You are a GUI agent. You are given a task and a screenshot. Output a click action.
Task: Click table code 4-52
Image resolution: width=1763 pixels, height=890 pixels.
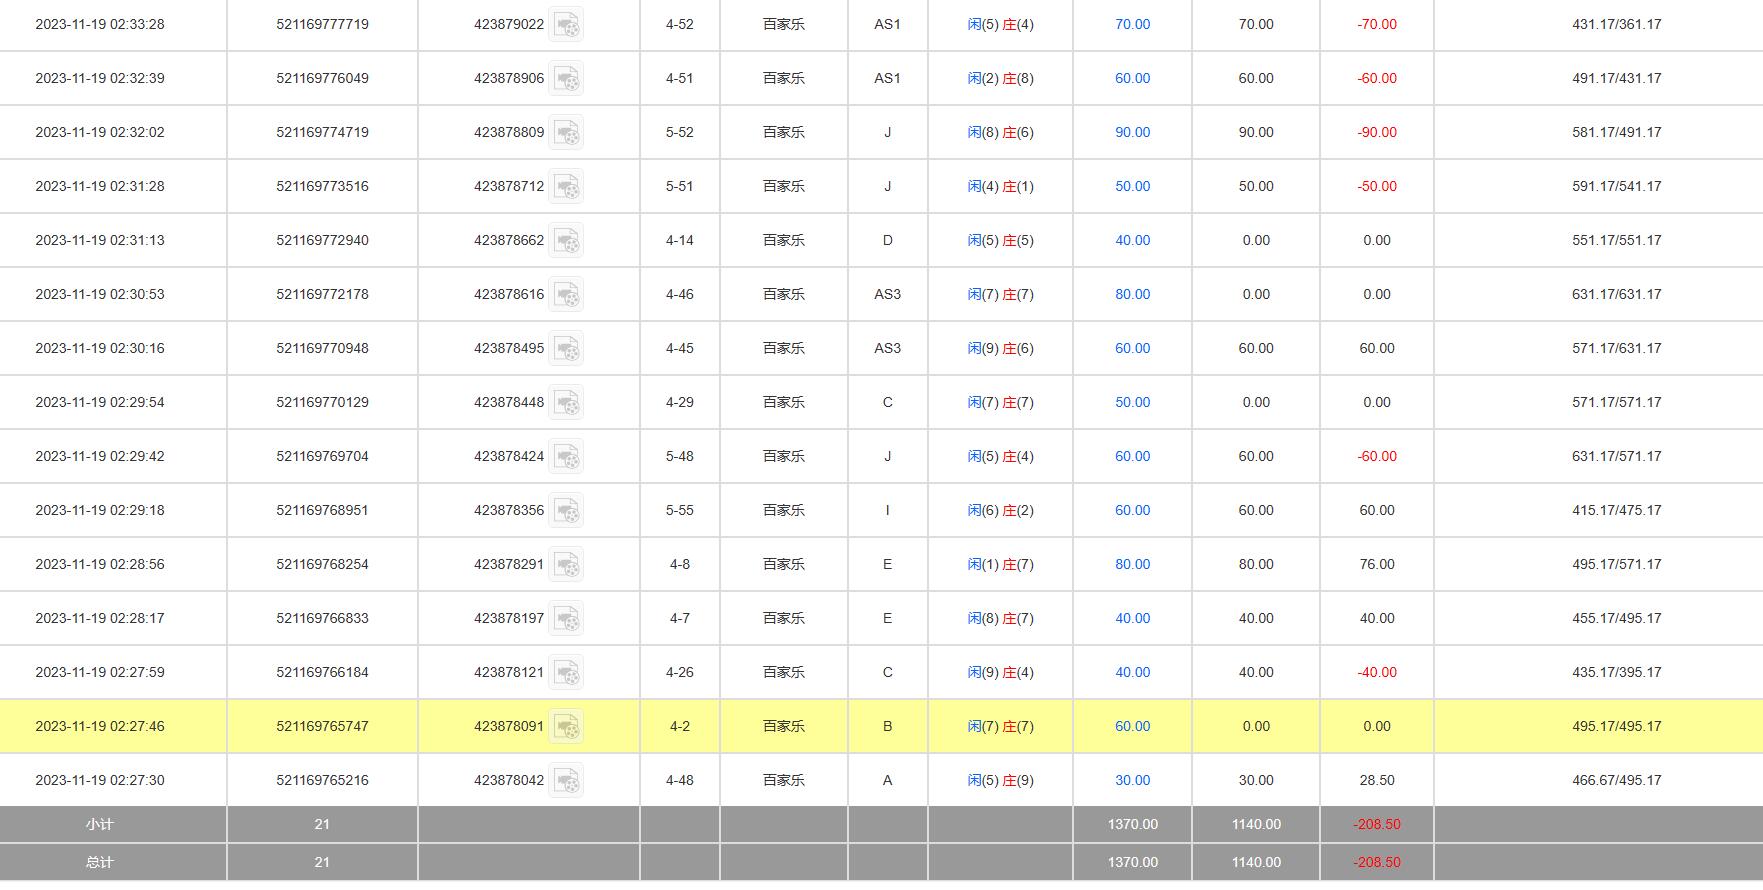680,24
